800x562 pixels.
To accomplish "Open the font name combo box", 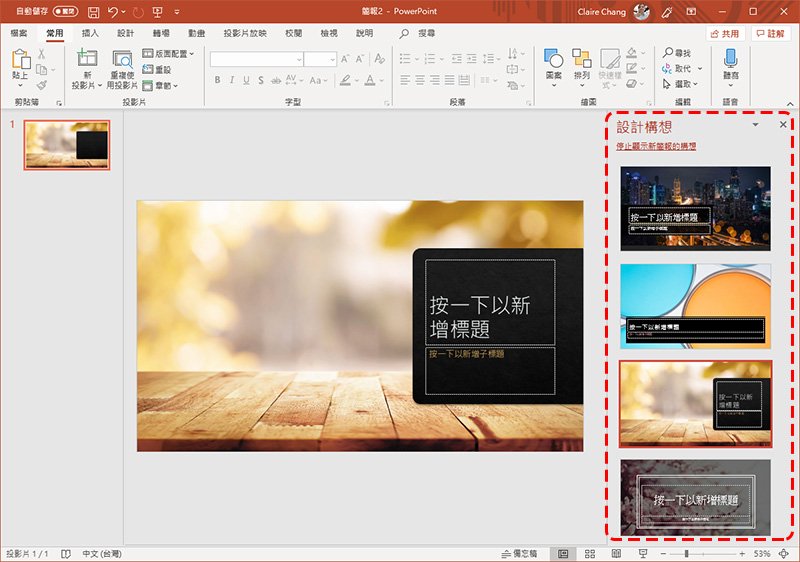I will tap(256, 59).
